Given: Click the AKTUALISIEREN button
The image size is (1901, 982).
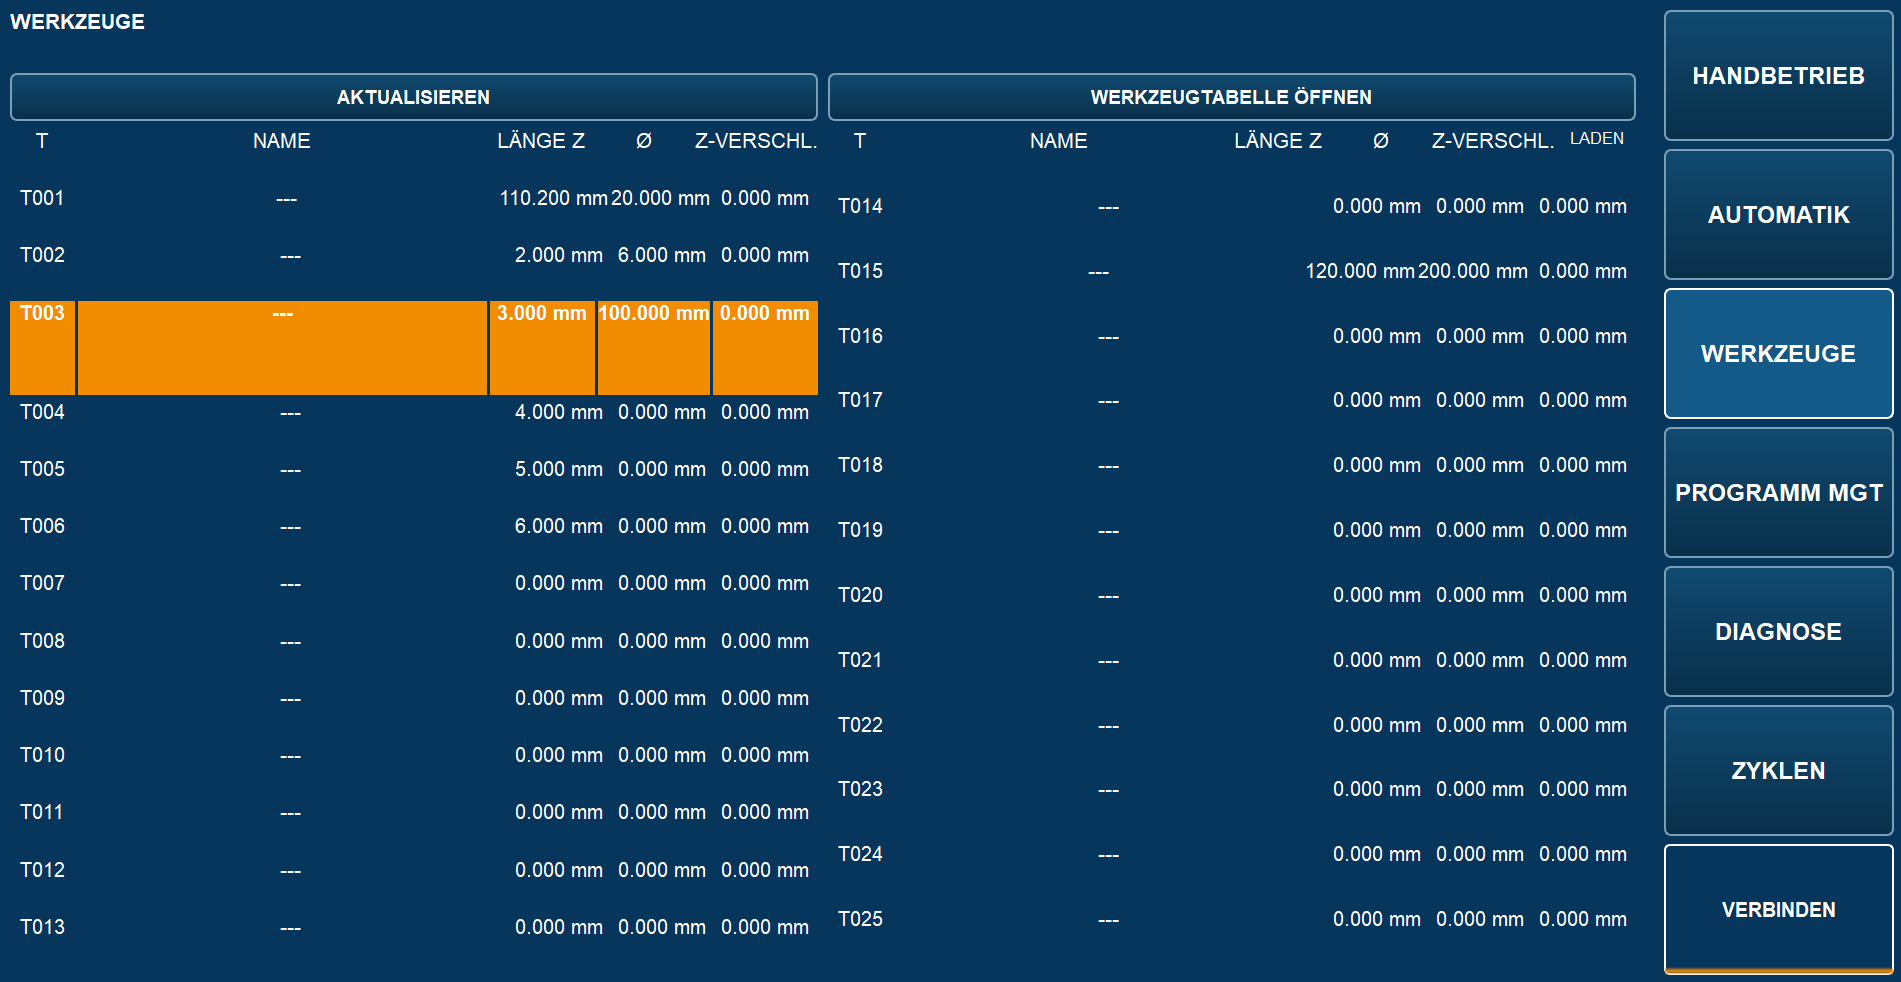Looking at the screenshot, I should [x=413, y=97].
